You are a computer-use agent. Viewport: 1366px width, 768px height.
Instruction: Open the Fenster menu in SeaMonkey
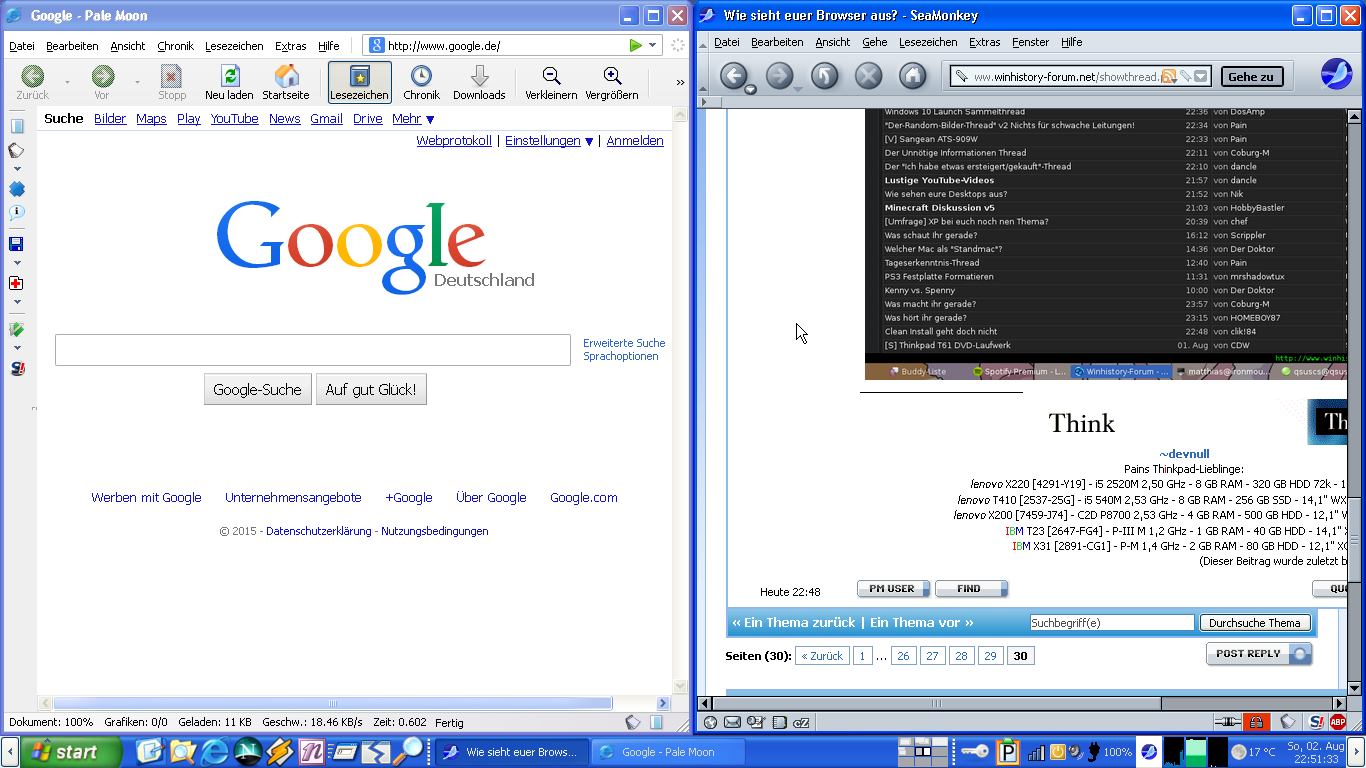point(1030,42)
